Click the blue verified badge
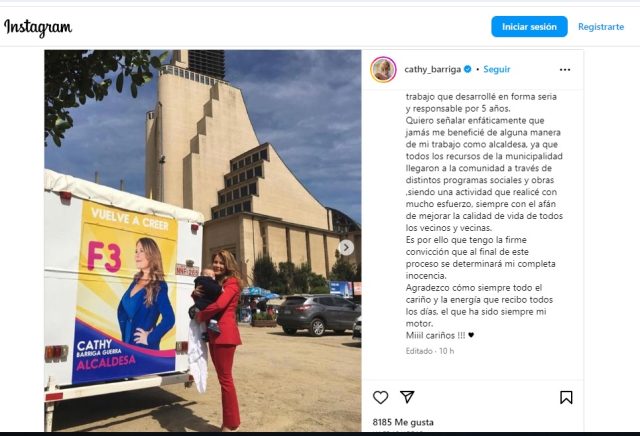The height and width of the screenshot is (436, 640). click(468, 69)
